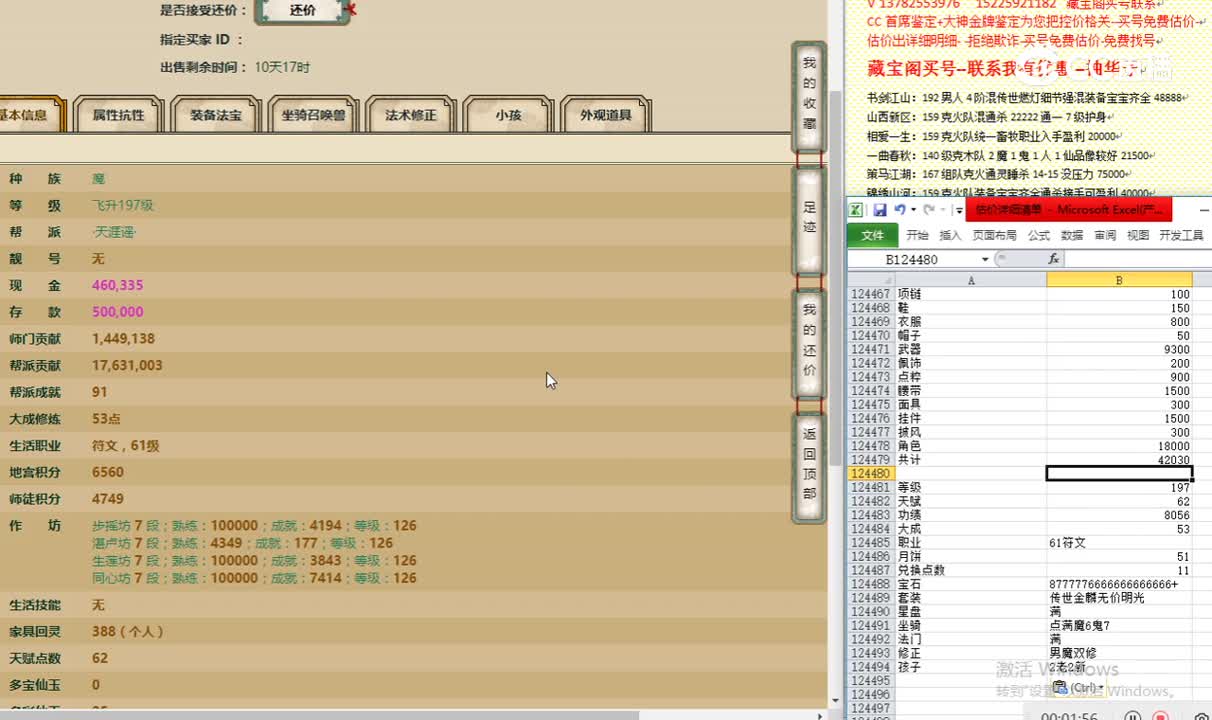The height and width of the screenshot is (720, 1212).
Task: Open 我的收藏 side button
Action: (x=809, y=95)
